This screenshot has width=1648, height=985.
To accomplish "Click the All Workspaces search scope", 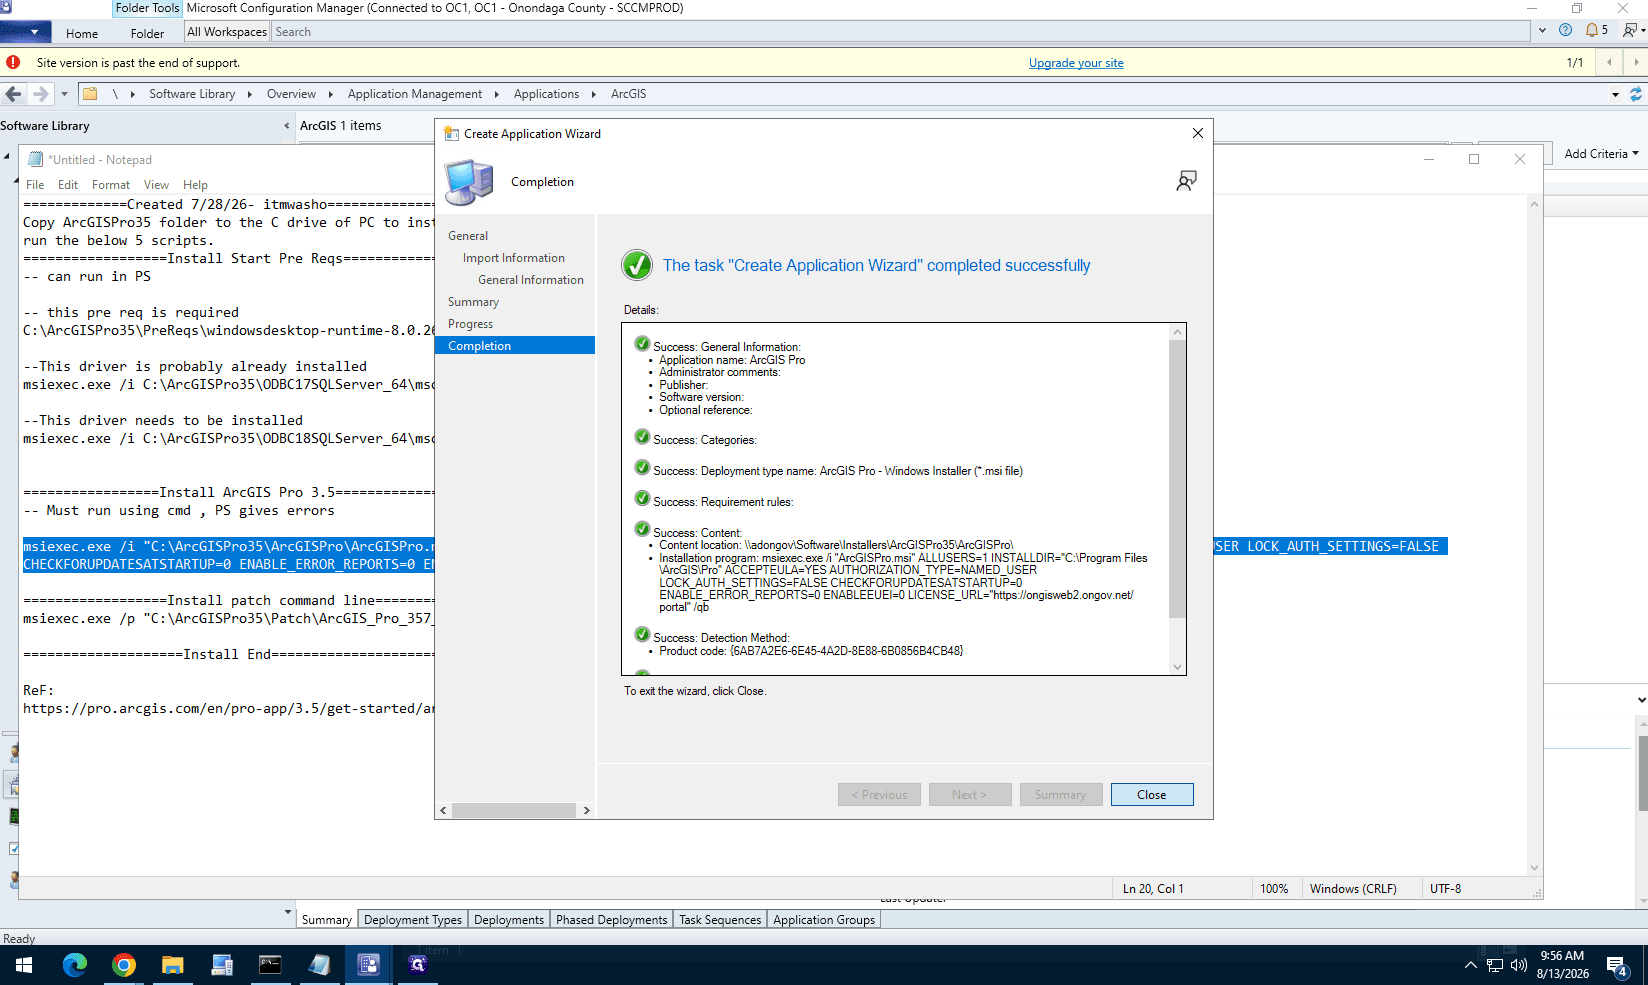I will point(227,32).
